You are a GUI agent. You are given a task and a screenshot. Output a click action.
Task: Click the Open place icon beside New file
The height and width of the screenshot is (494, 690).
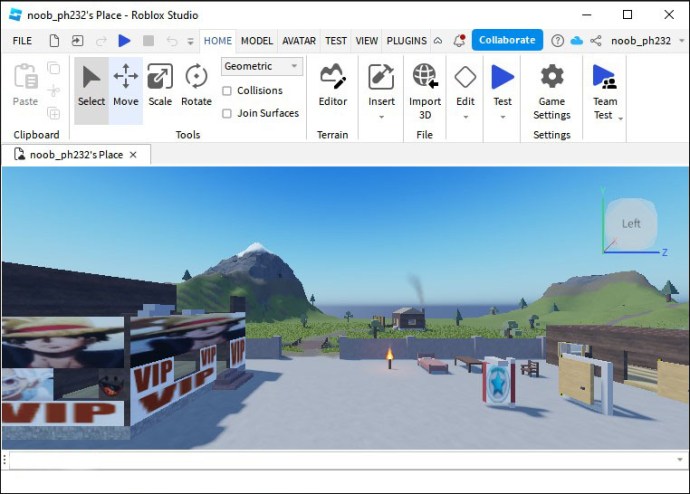click(77, 41)
